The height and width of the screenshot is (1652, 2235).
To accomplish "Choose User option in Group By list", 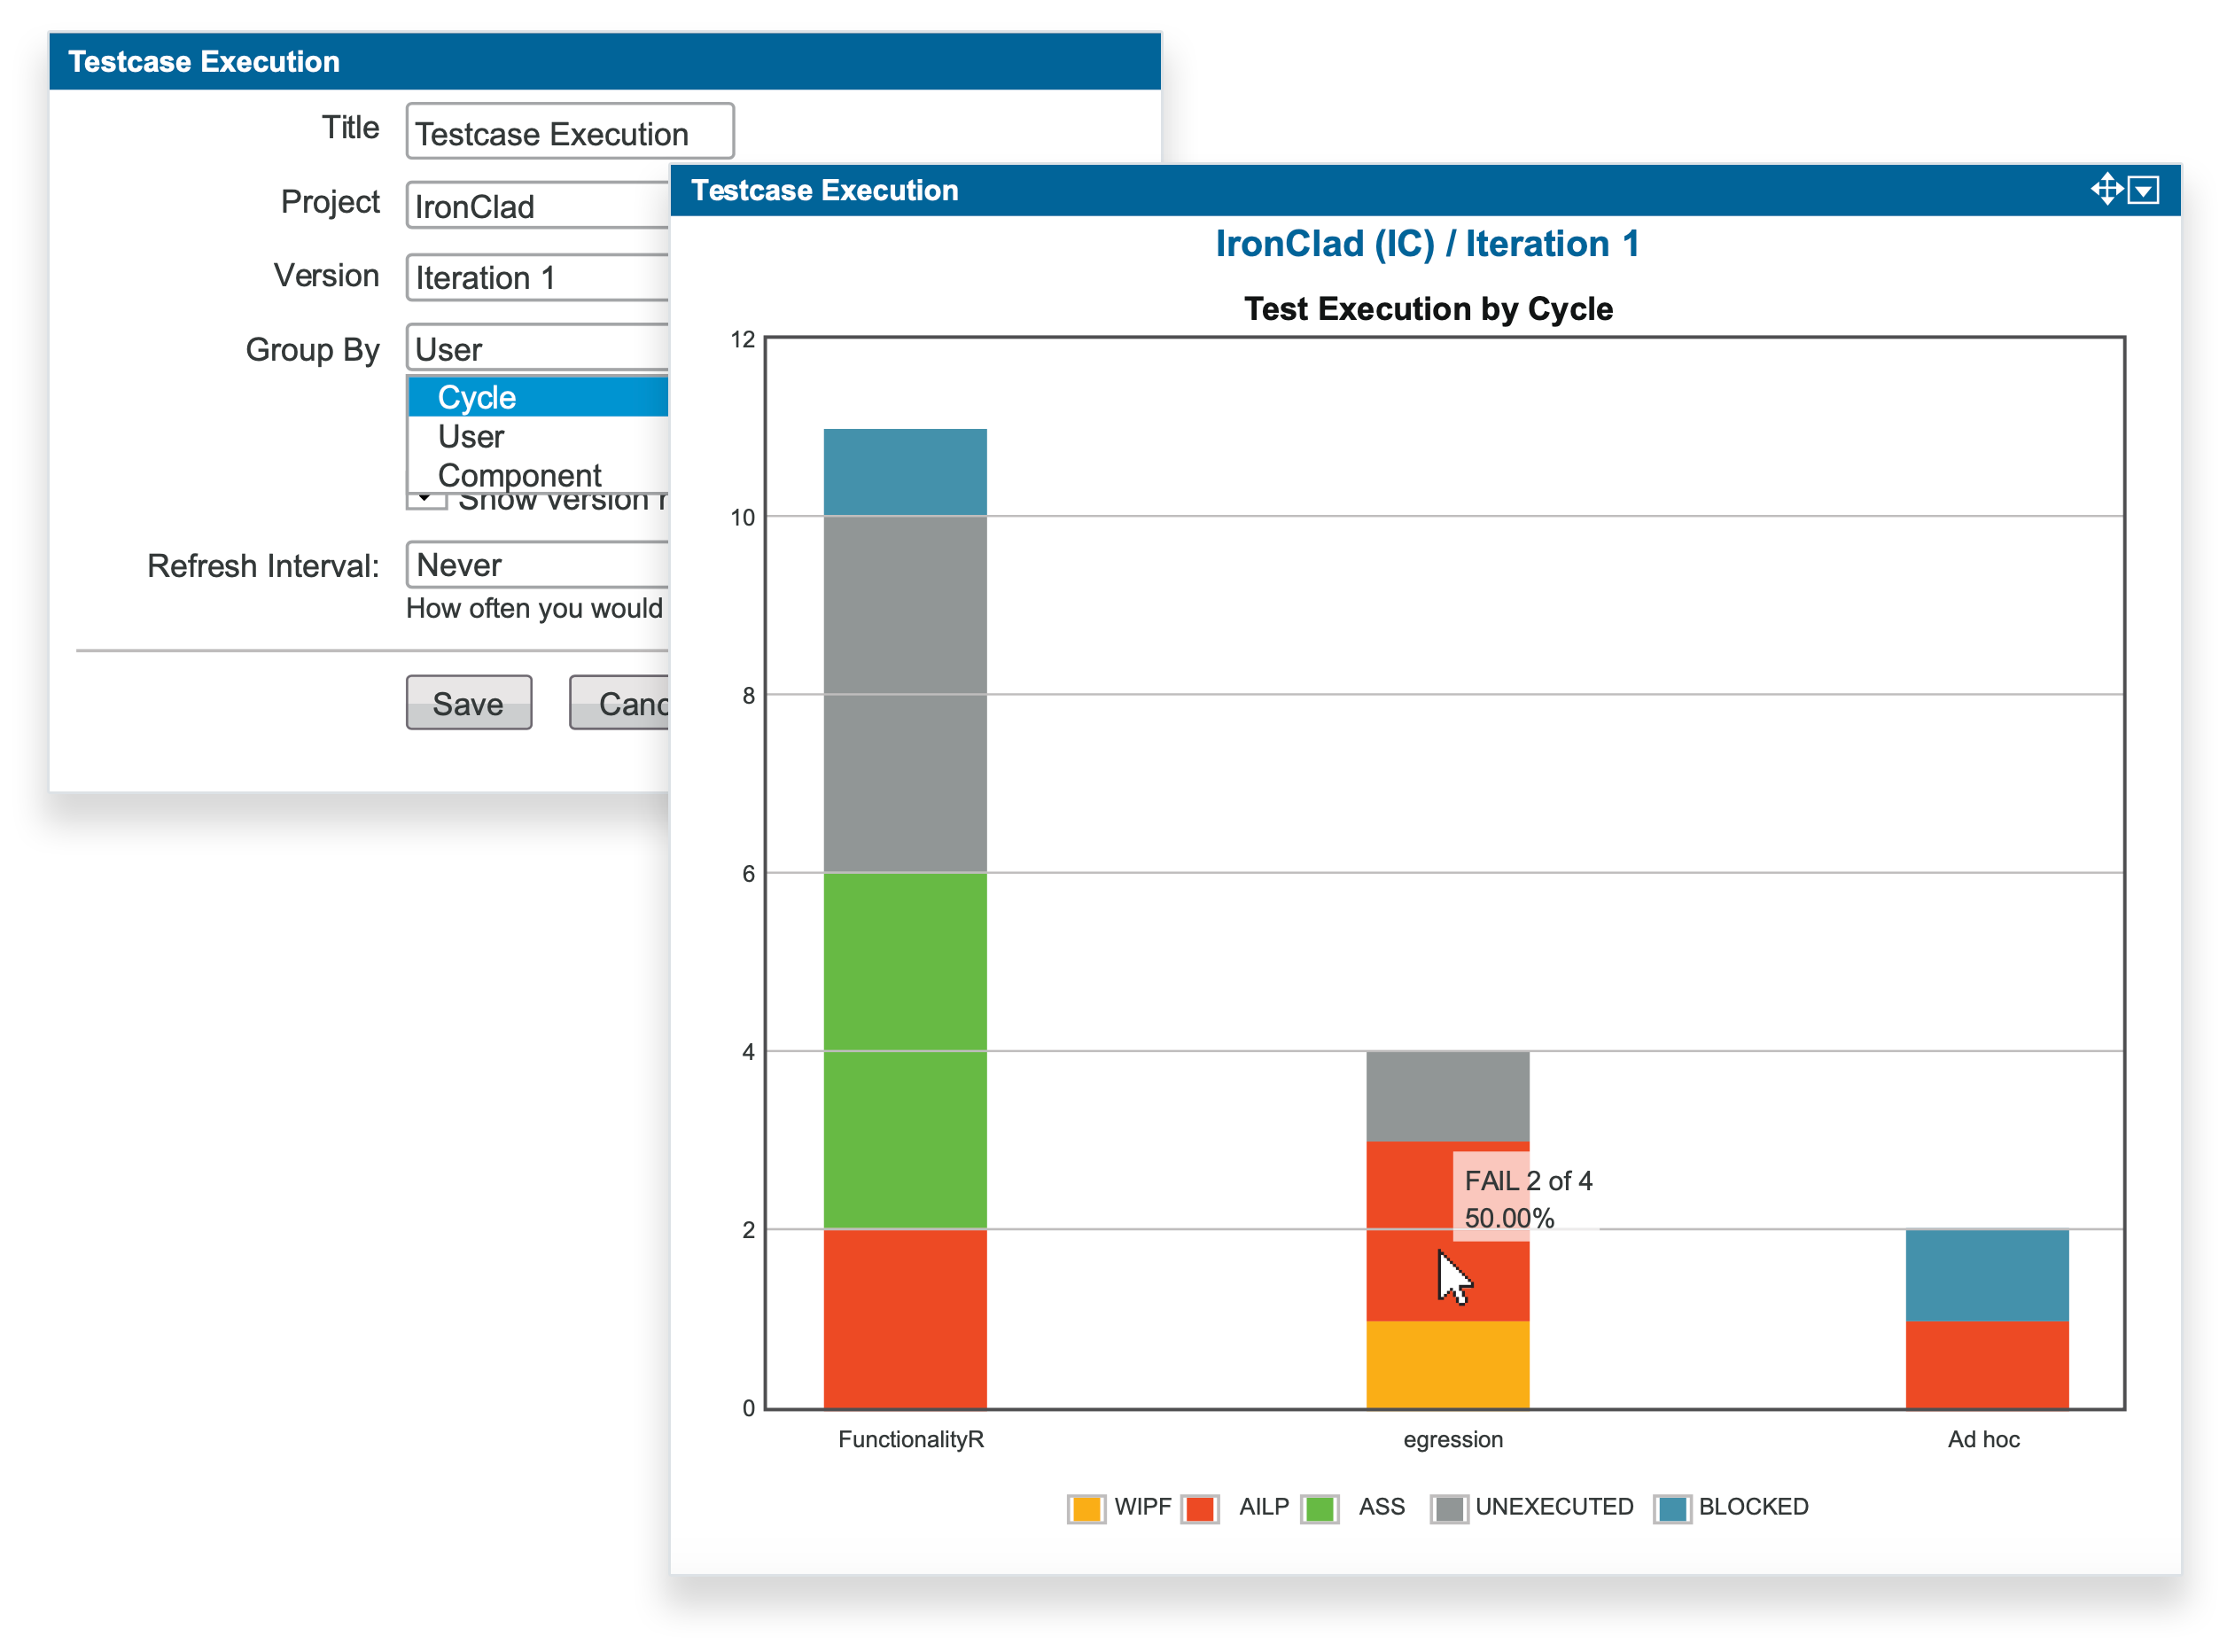I will tap(471, 436).
